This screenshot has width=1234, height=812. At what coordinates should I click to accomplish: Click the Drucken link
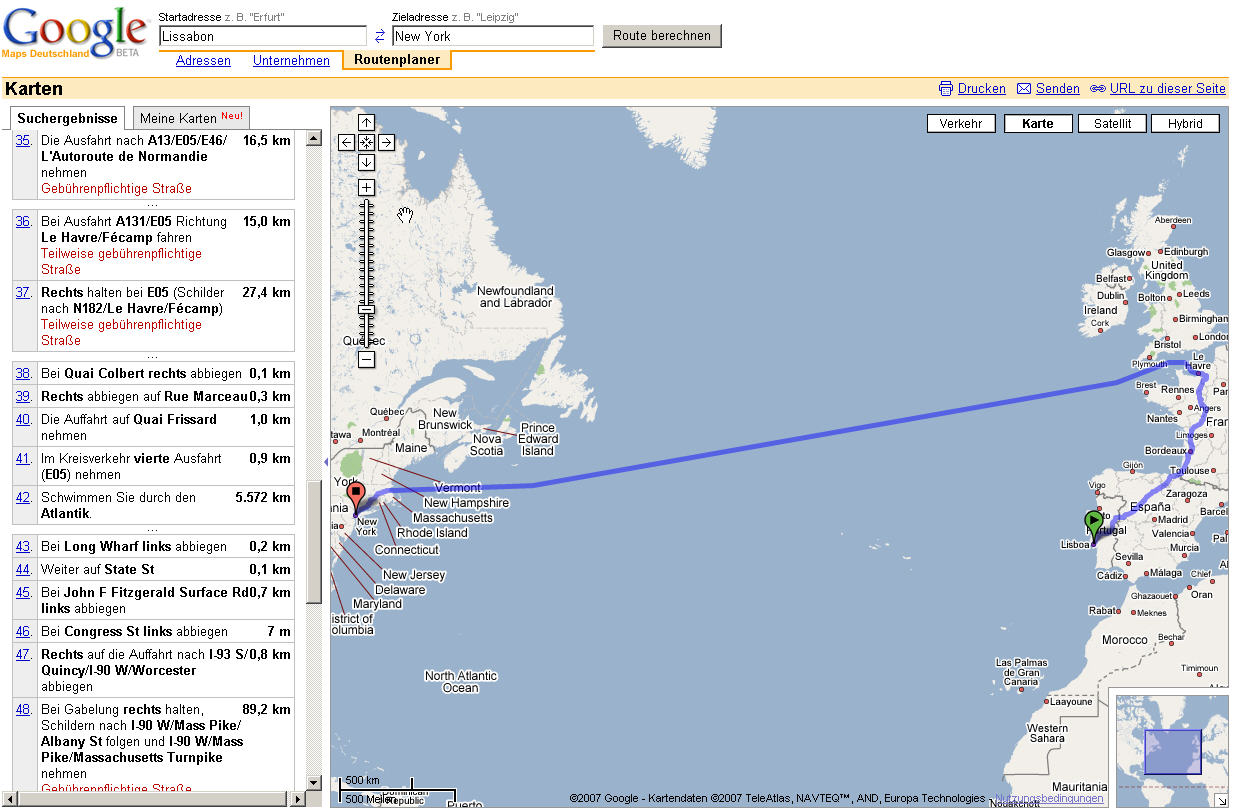tap(982, 88)
